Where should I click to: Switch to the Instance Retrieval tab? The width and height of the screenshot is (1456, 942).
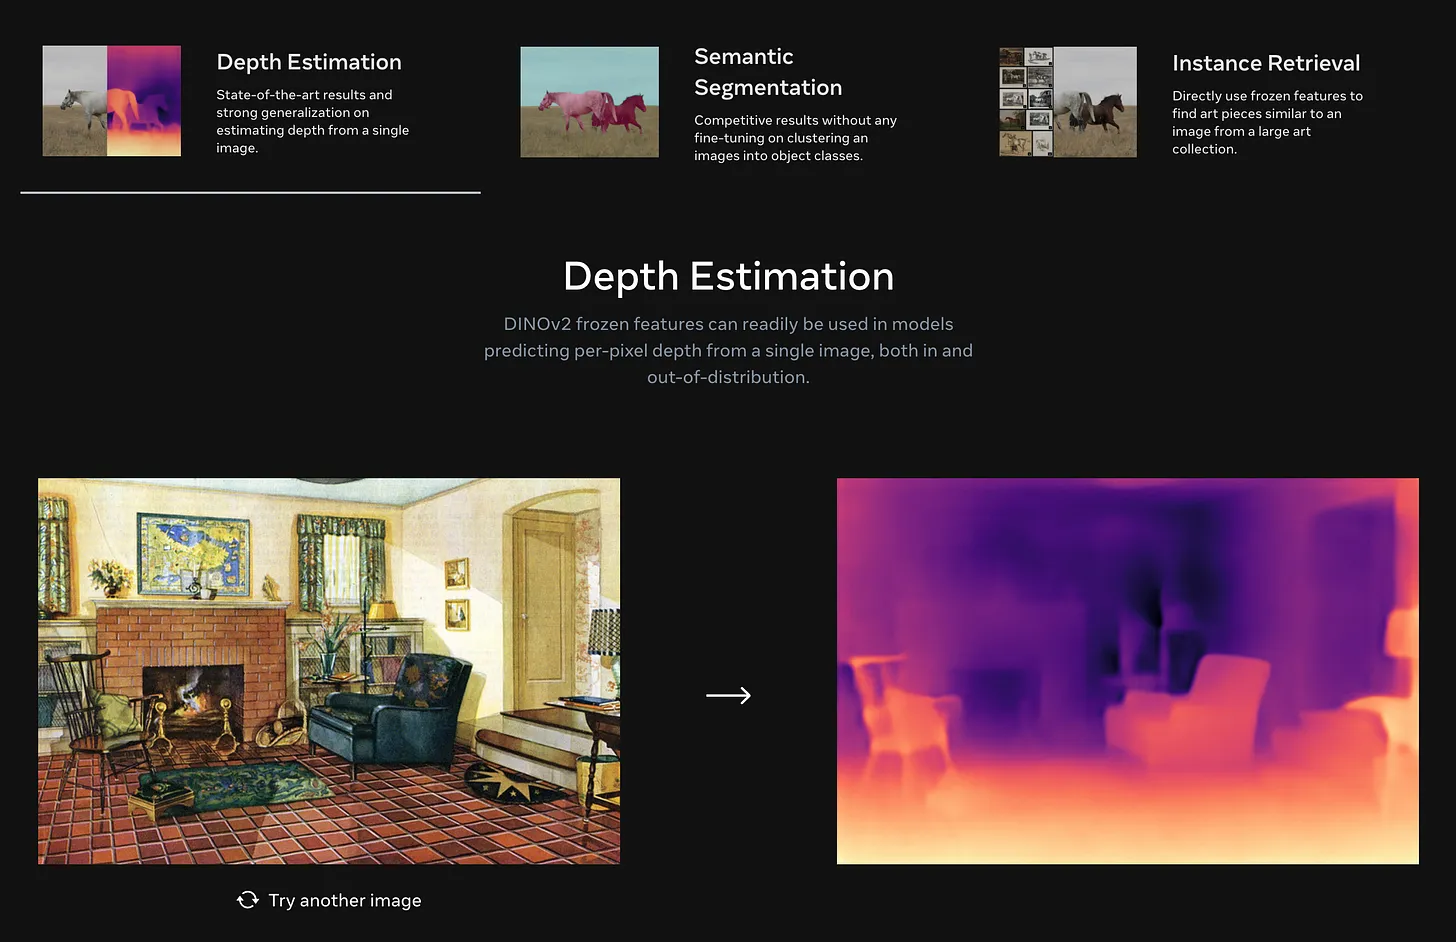click(1265, 63)
